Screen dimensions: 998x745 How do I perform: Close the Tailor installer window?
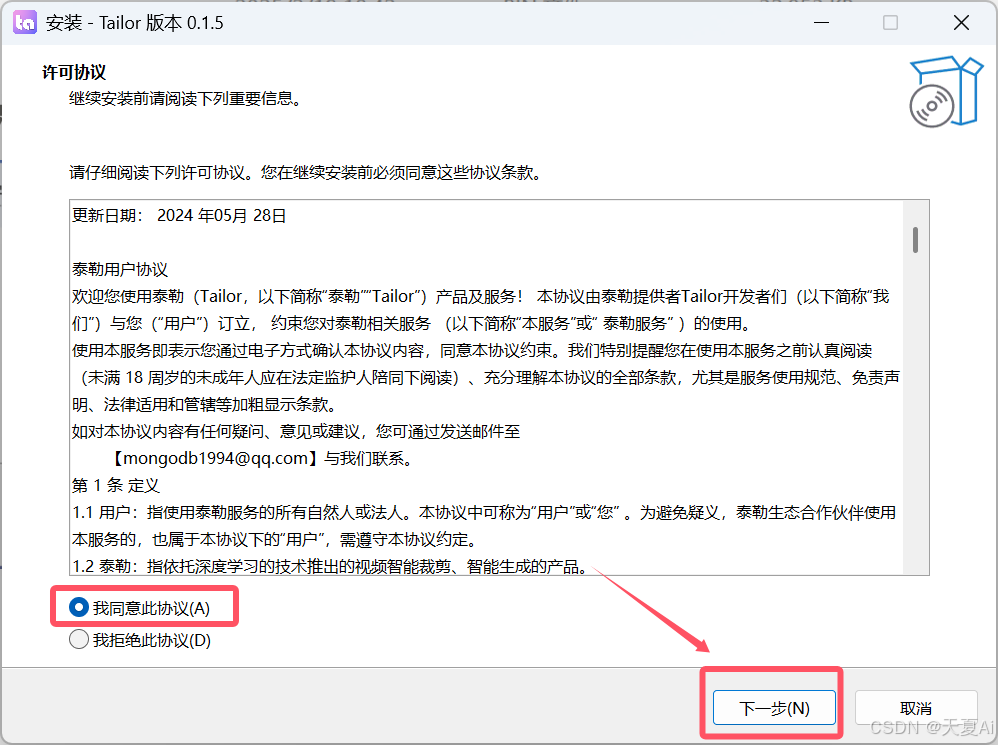(961, 23)
